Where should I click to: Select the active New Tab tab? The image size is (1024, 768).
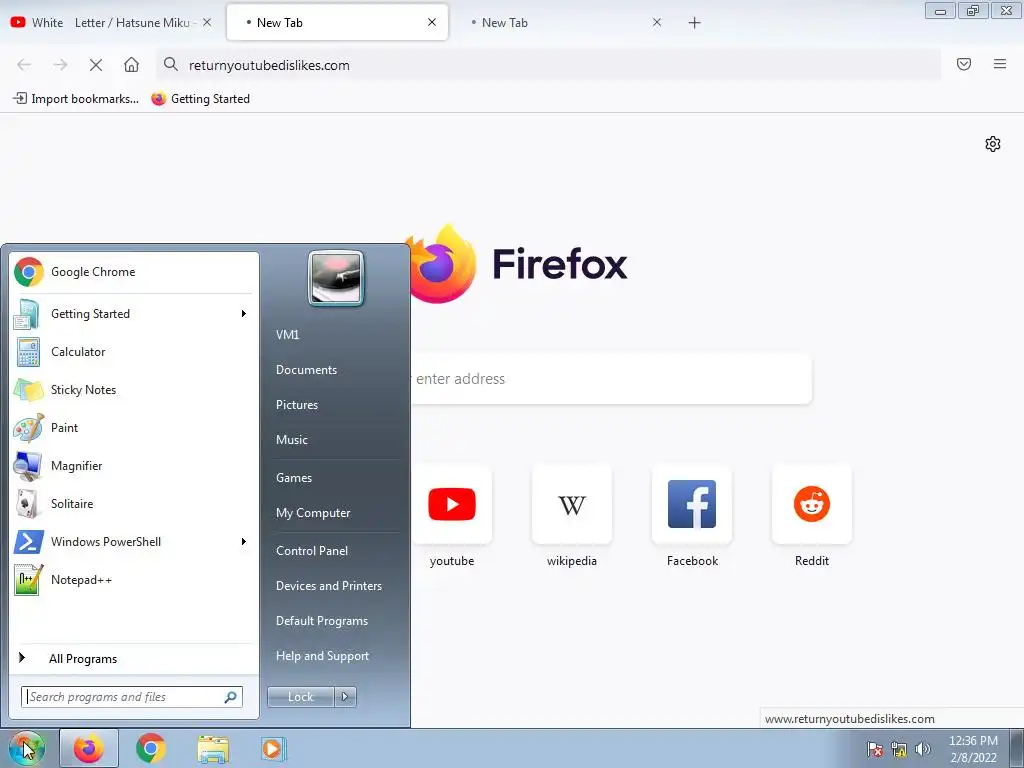click(337, 23)
